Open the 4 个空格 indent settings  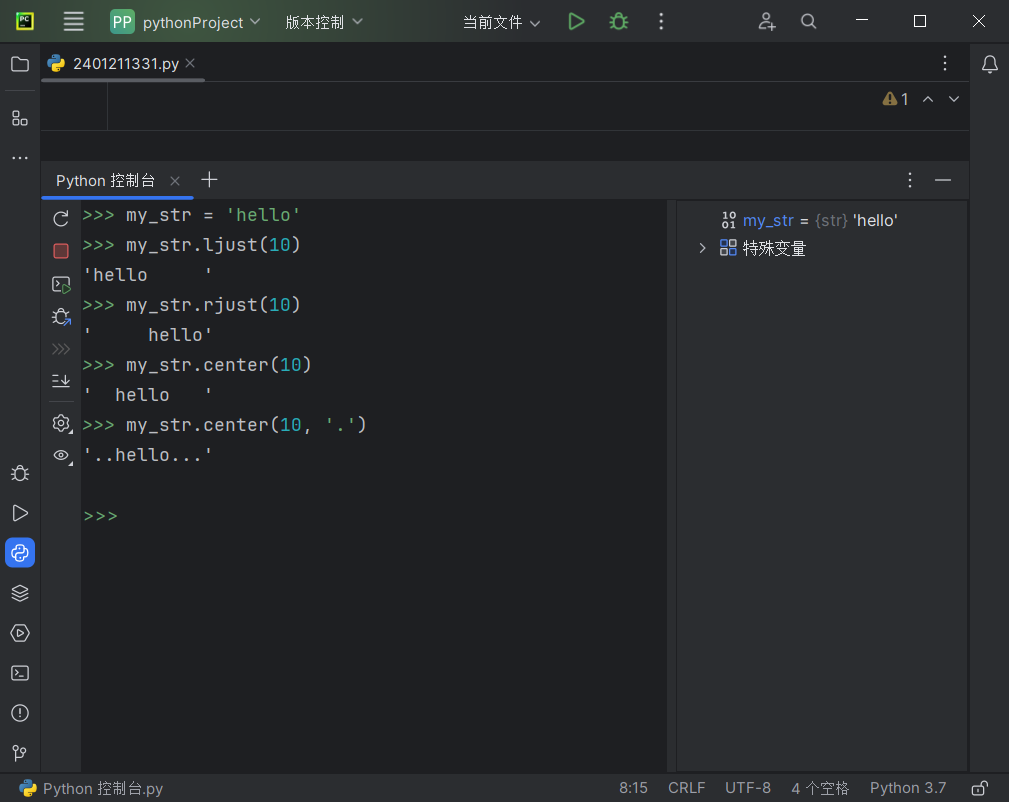tap(820, 788)
